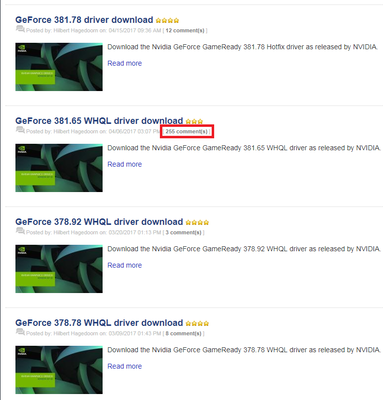Click Read more under 381.65 WHQL description
Screen dimensions: 383x400
tap(124, 164)
